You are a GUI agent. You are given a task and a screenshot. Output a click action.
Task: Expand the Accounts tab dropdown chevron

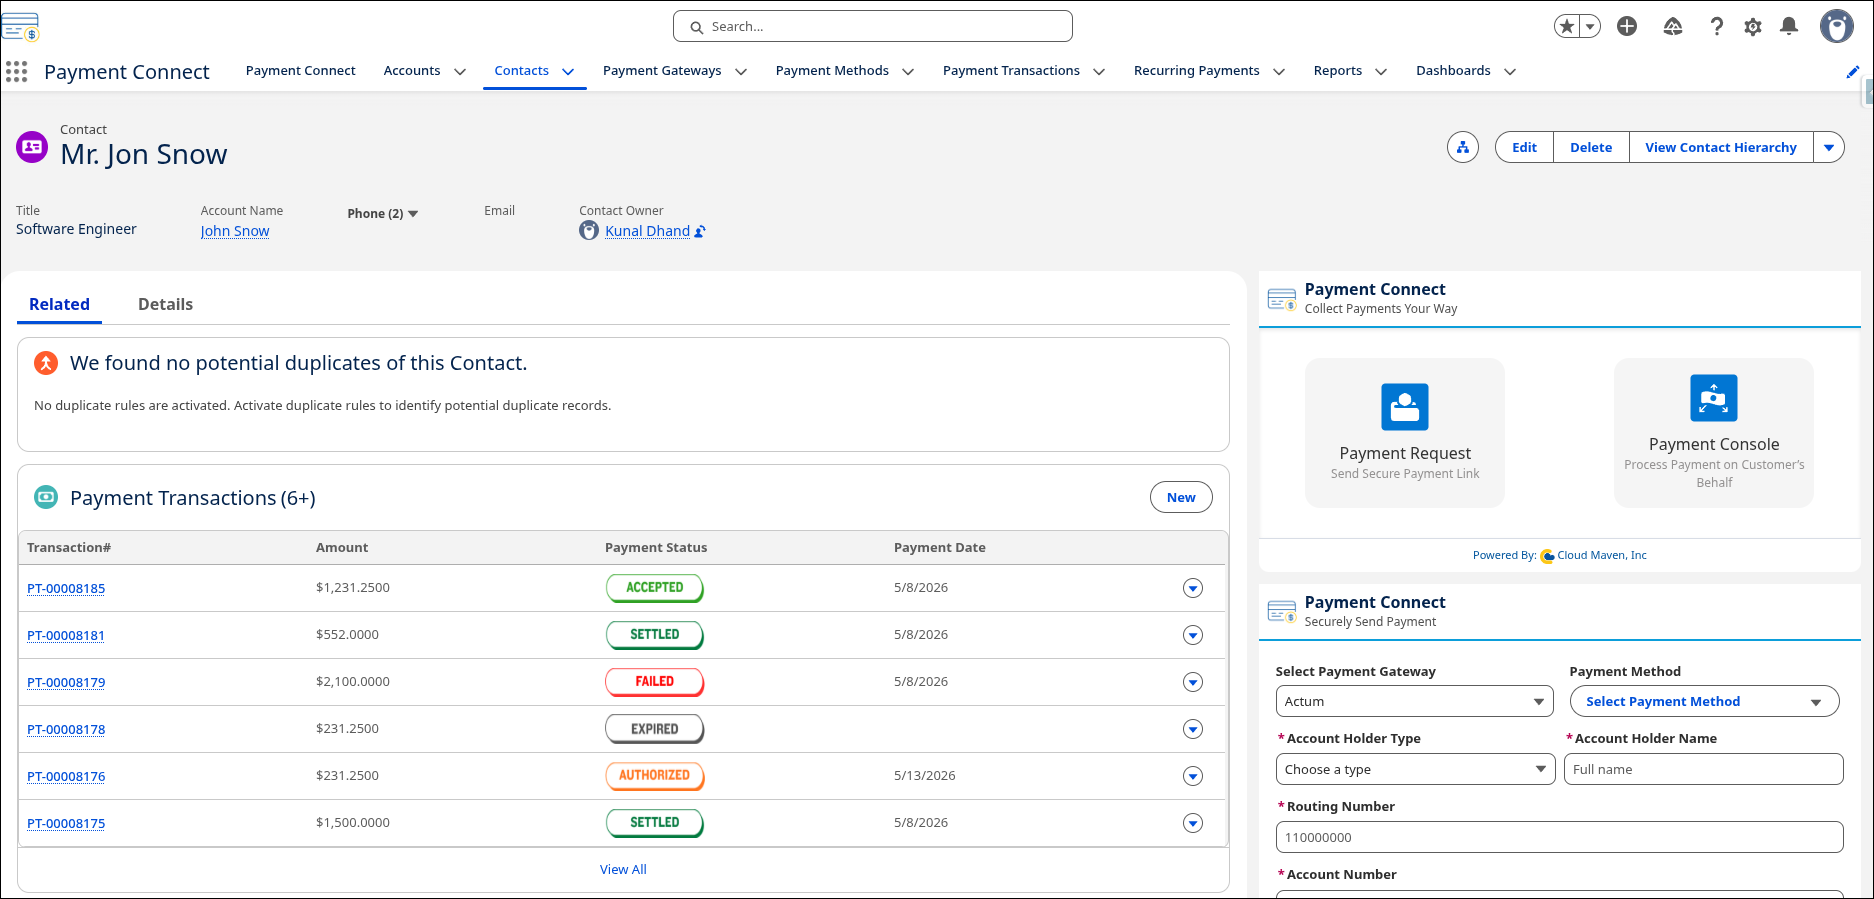(460, 72)
